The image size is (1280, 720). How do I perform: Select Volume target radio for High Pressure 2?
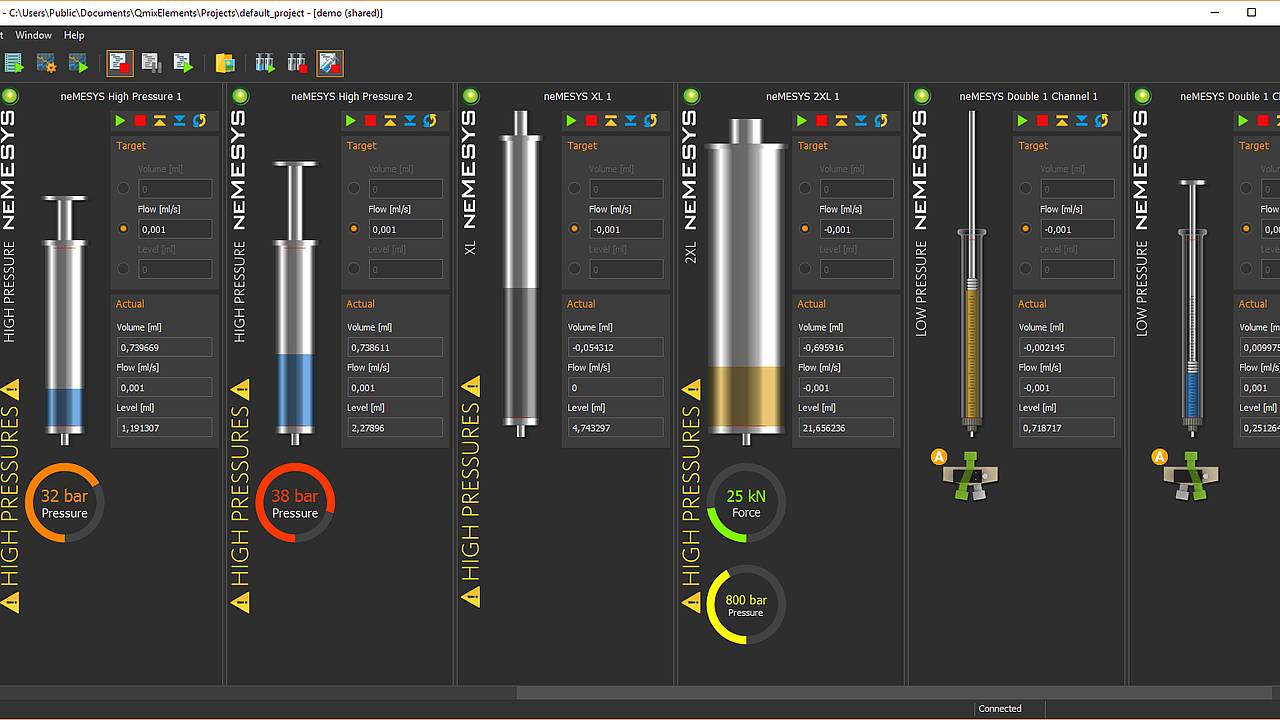click(x=354, y=188)
